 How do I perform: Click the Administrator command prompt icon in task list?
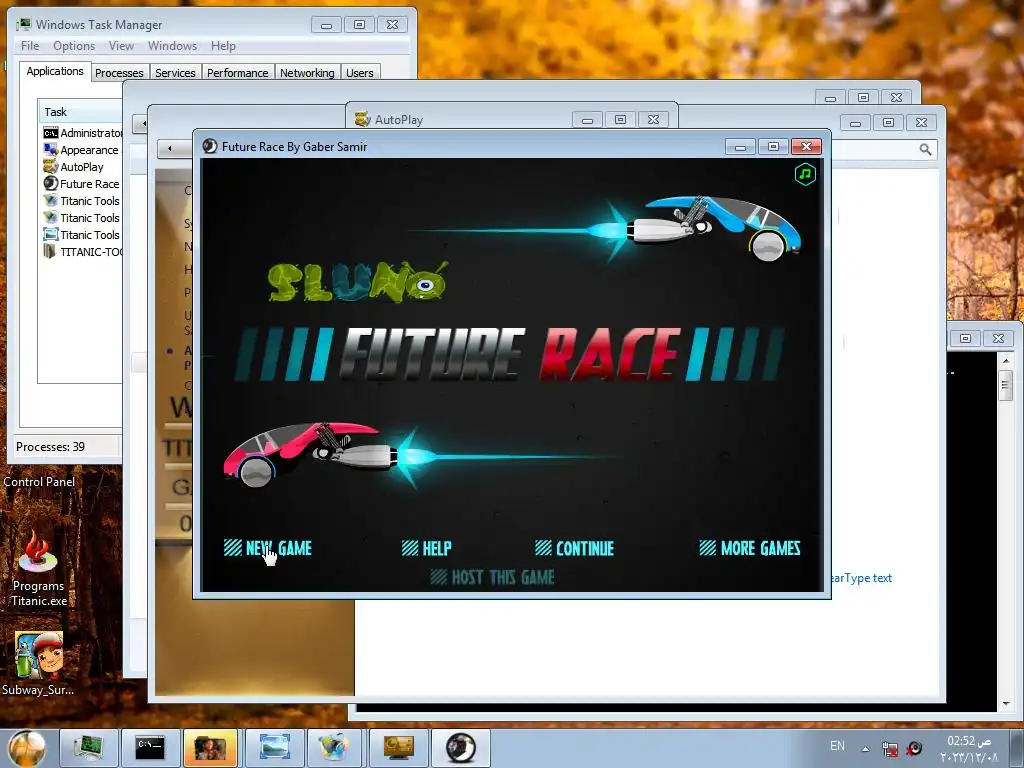click(50, 133)
